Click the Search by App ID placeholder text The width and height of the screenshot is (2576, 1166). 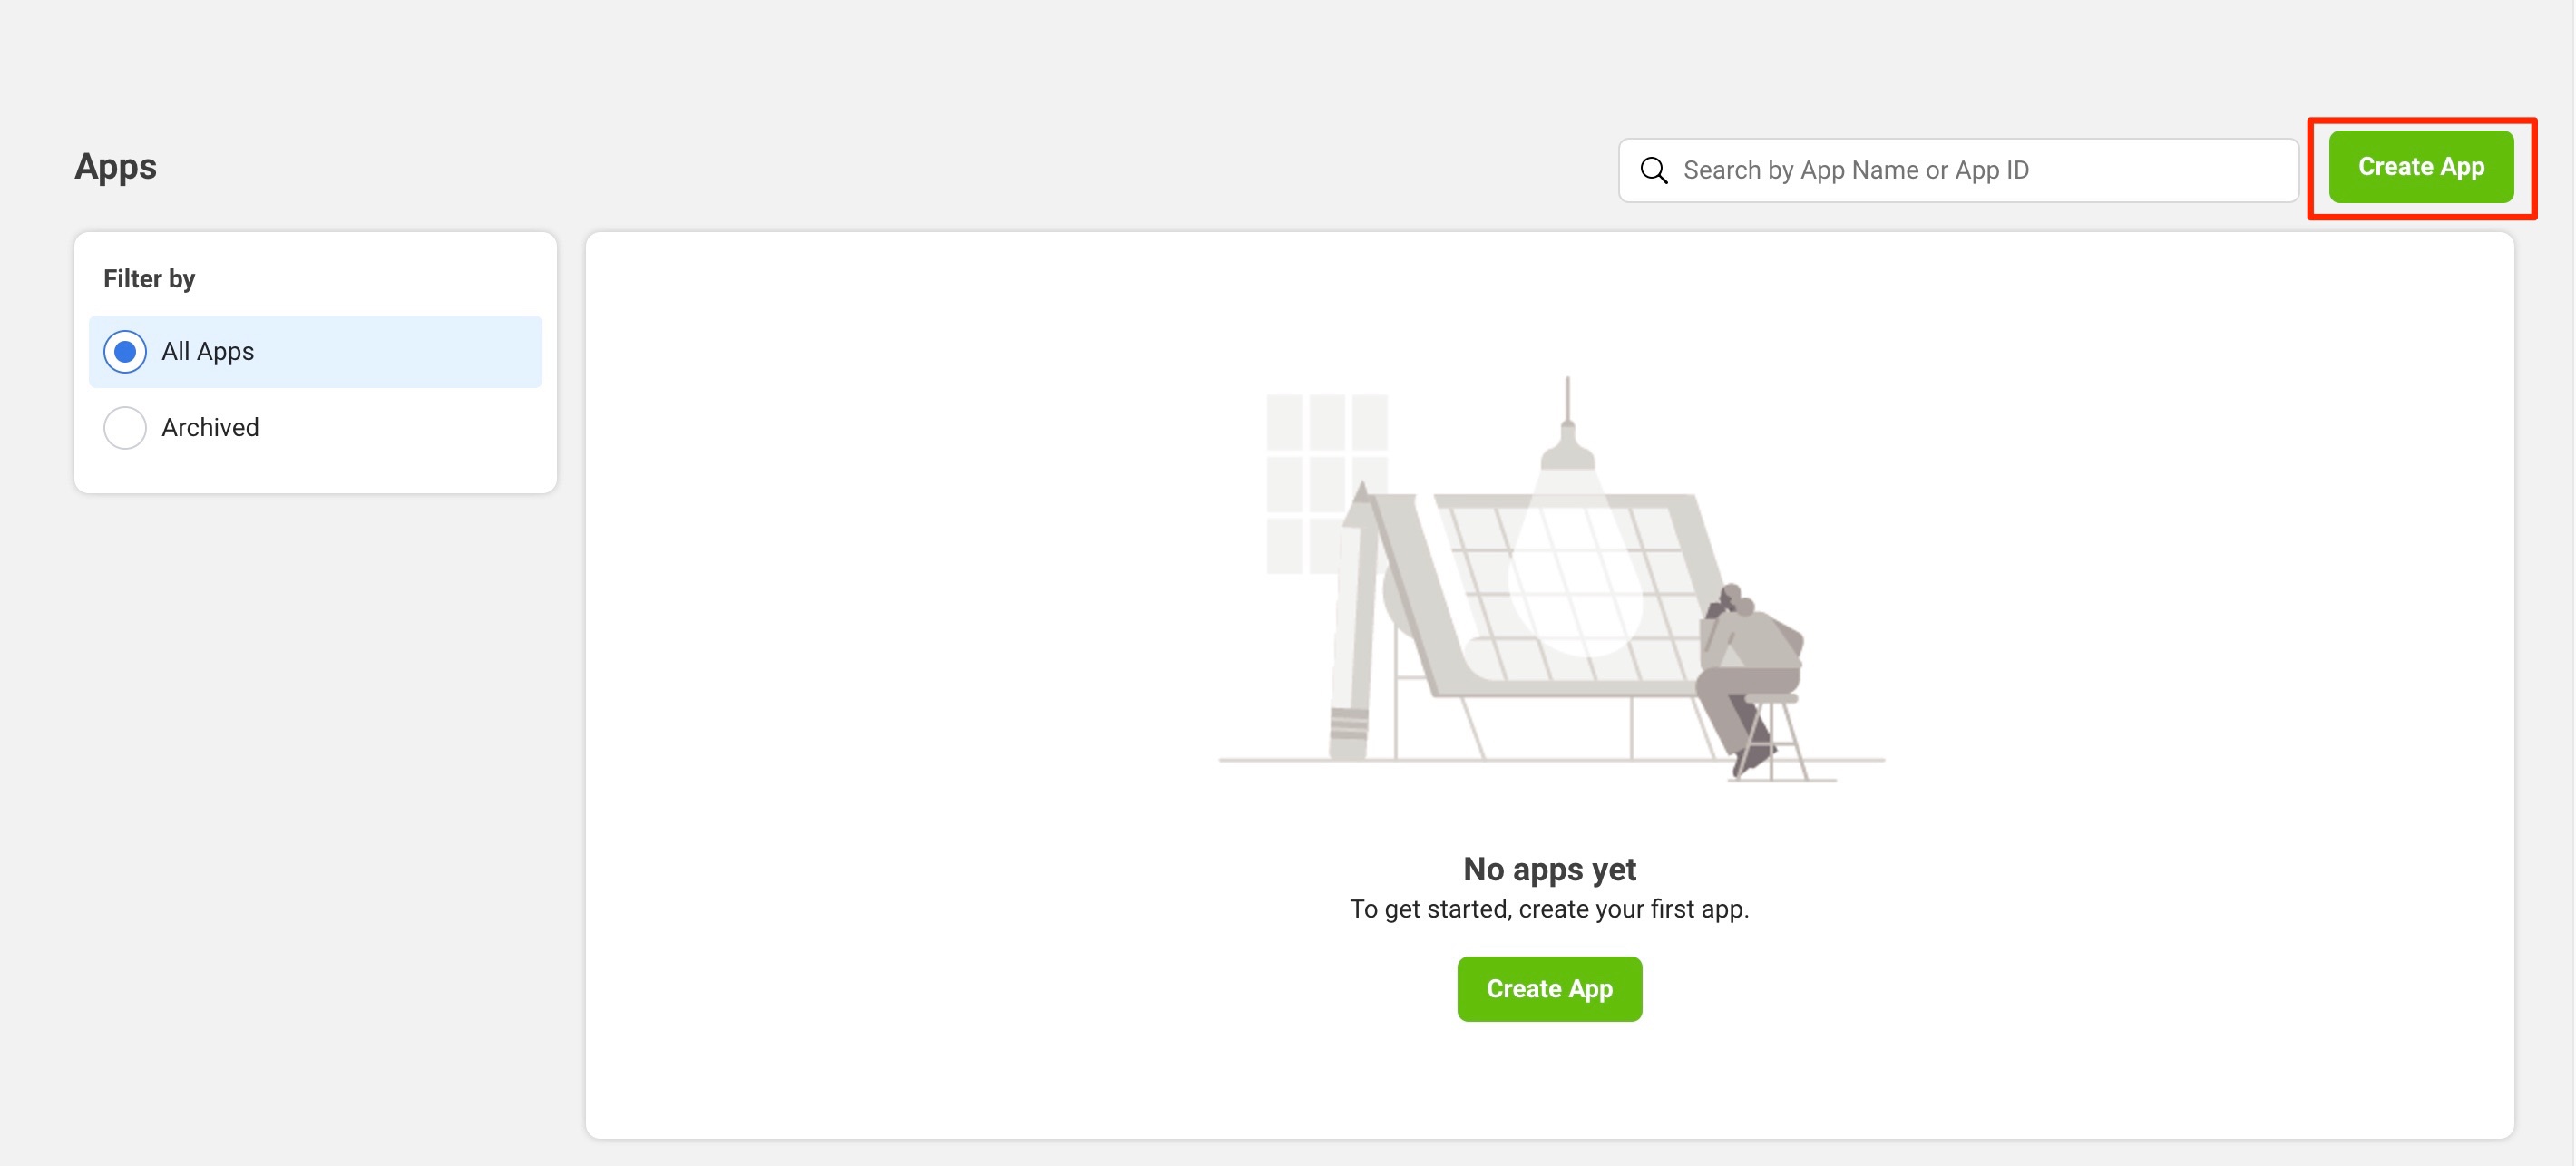click(x=1856, y=170)
